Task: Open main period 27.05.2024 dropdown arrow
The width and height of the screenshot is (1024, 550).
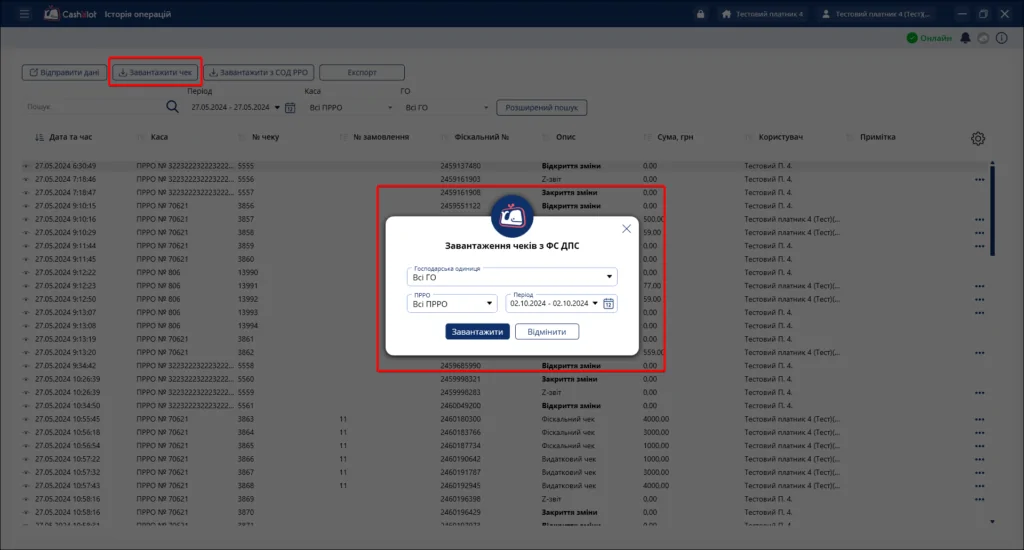Action: click(x=277, y=107)
